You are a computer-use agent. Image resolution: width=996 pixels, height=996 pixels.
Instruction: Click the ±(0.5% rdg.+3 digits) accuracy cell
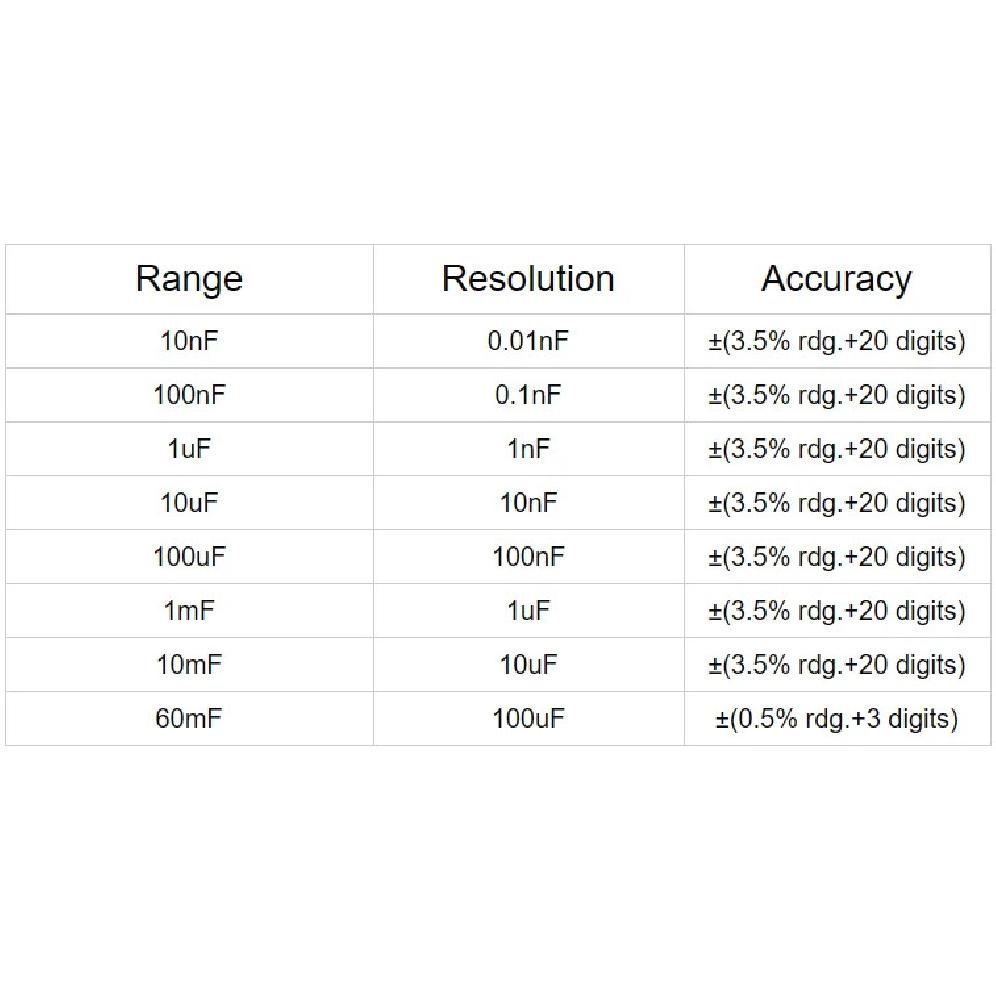click(x=837, y=719)
